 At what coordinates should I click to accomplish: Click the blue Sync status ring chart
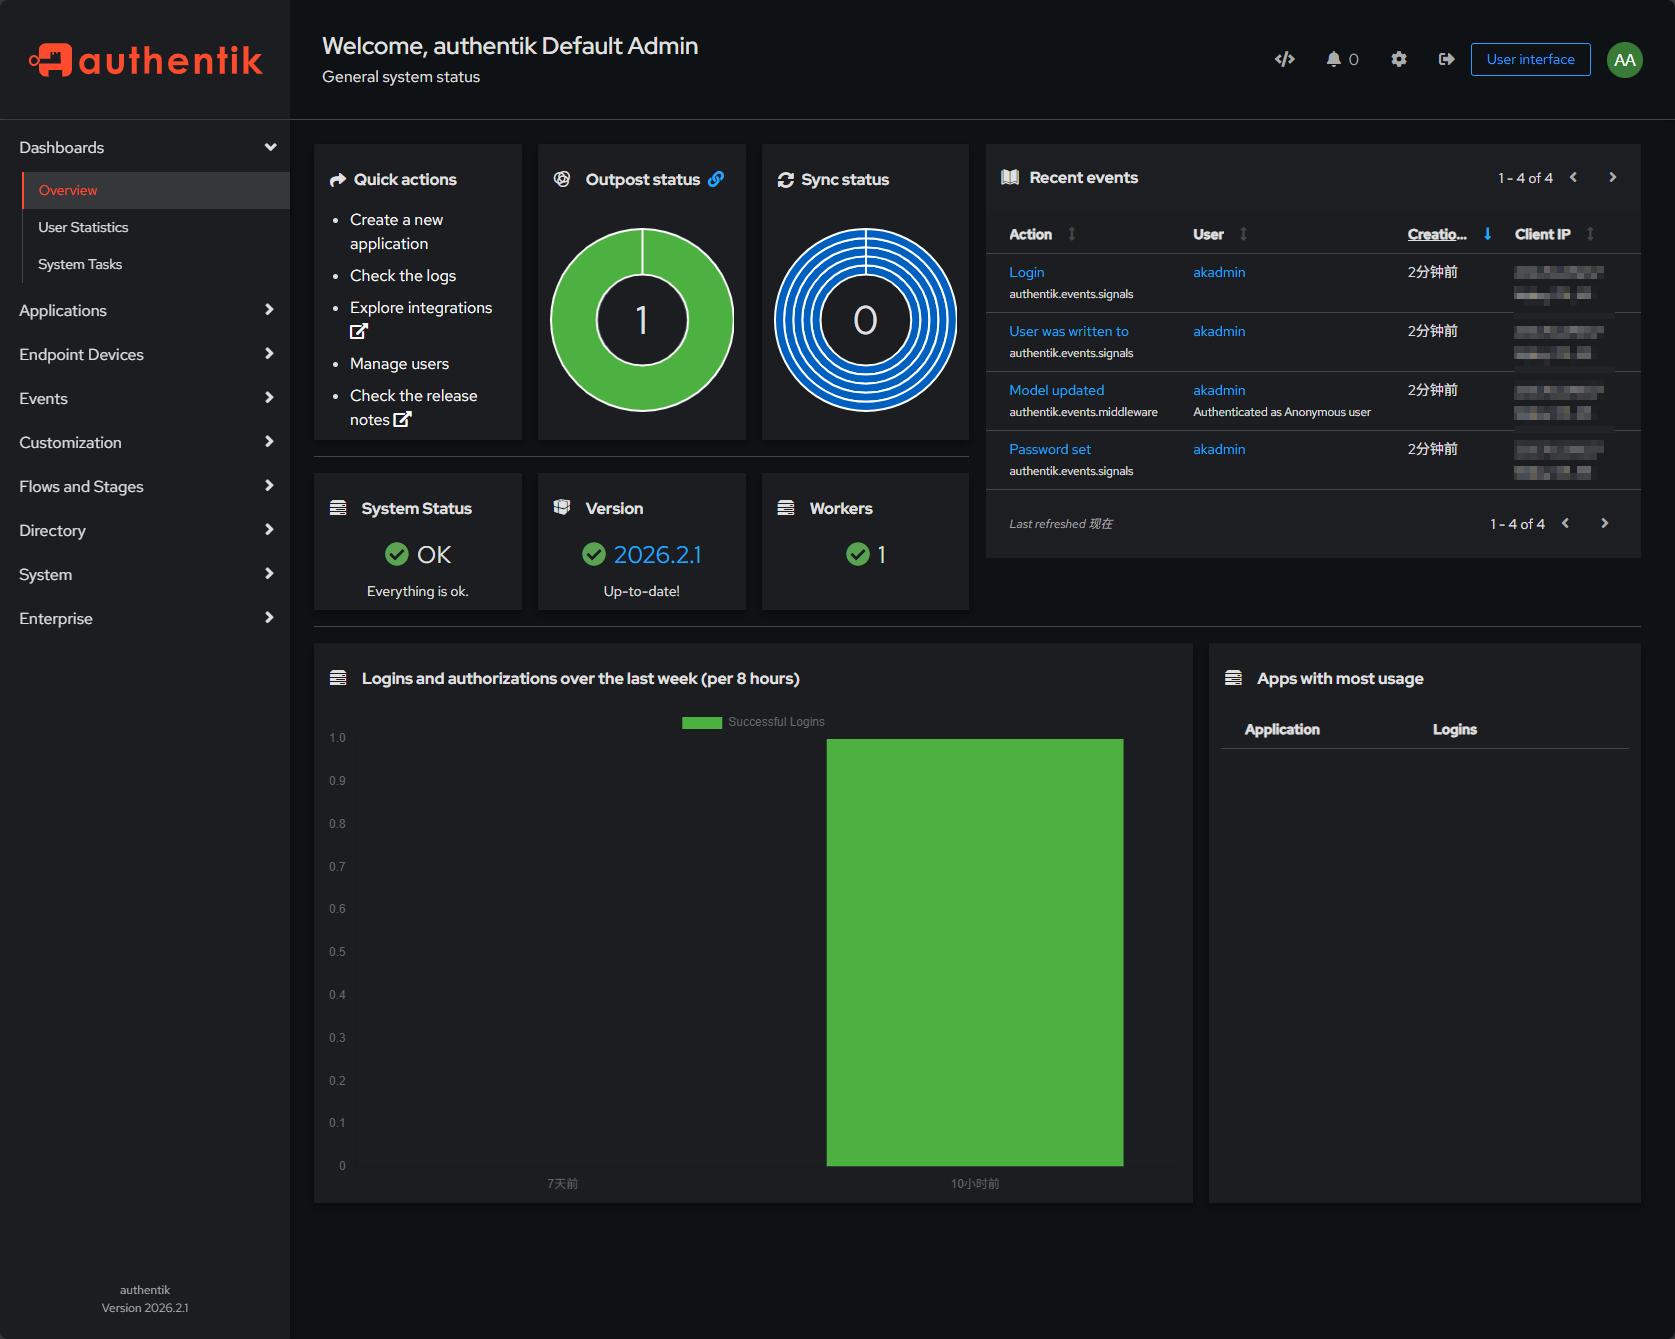click(x=866, y=320)
